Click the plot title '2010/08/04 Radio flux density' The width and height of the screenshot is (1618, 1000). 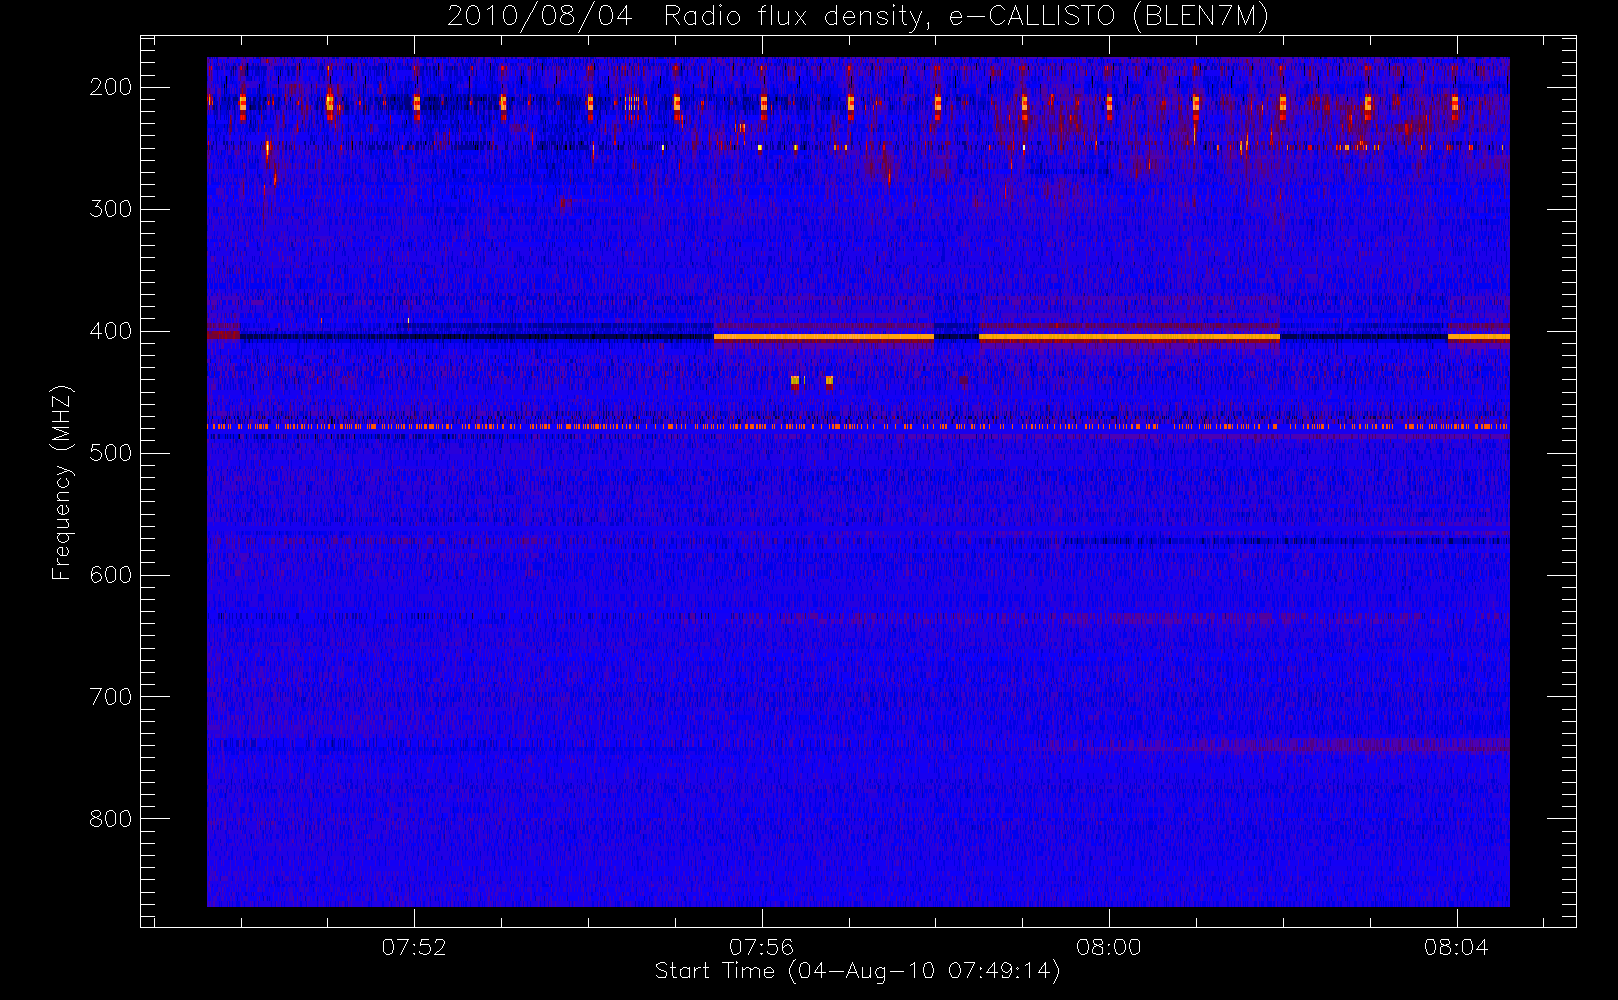click(857, 17)
